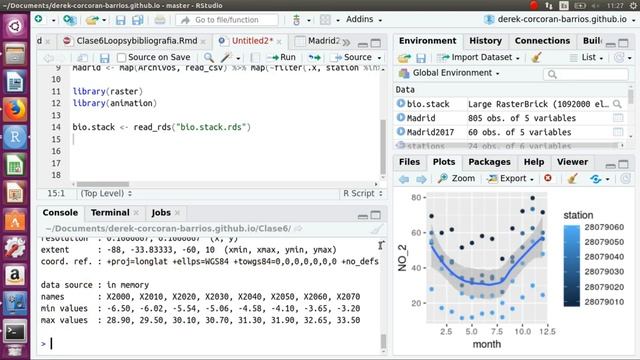Viewport: 640px width, 360px height.
Task: Go to next plot arrow
Action: tap(421, 179)
